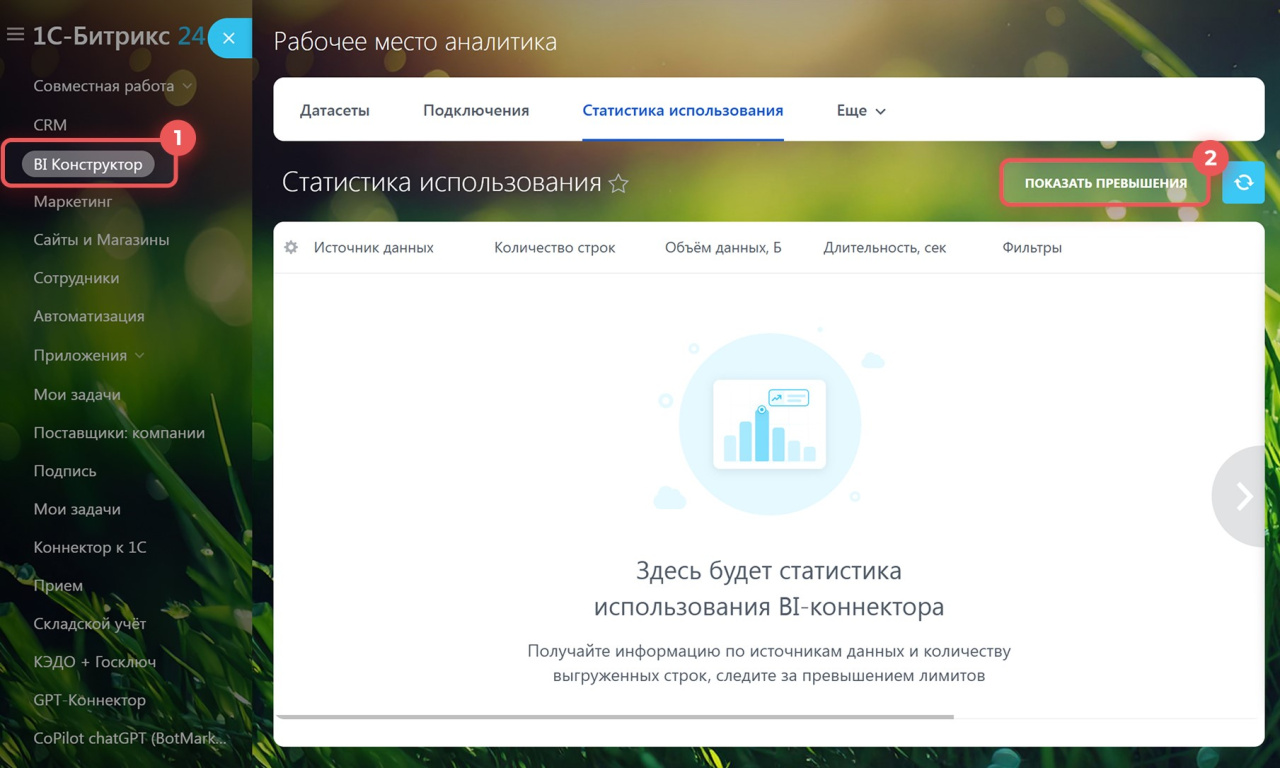Open the hamburger menu beside the 1С-Битрикс logo
This screenshot has width=1280, height=768.
point(15,35)
